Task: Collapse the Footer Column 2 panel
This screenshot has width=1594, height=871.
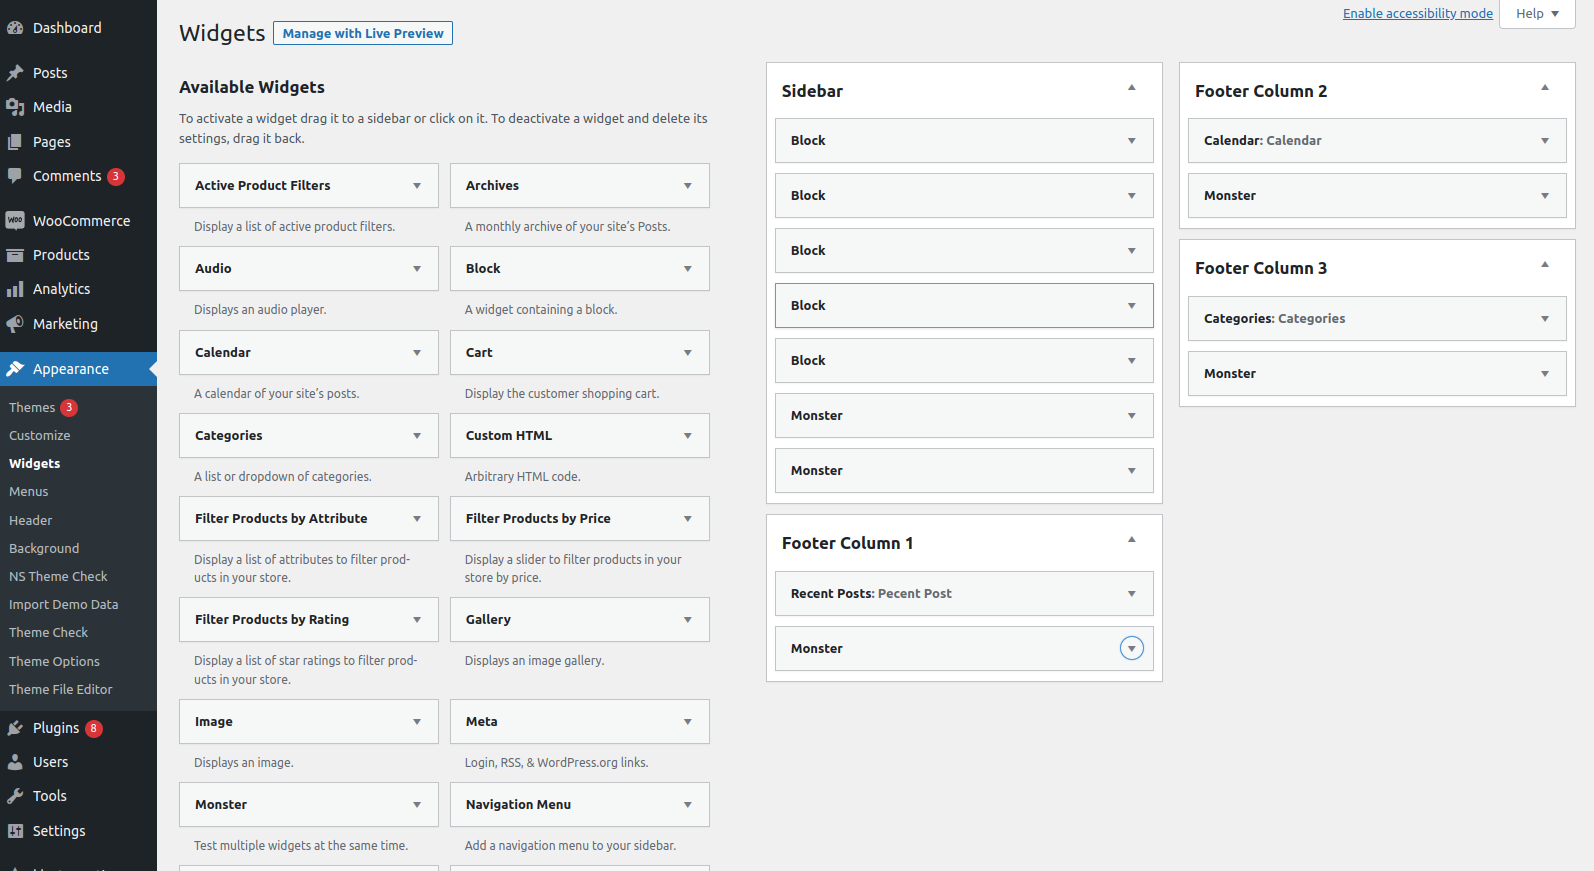Action: (x=1544, y=89)
